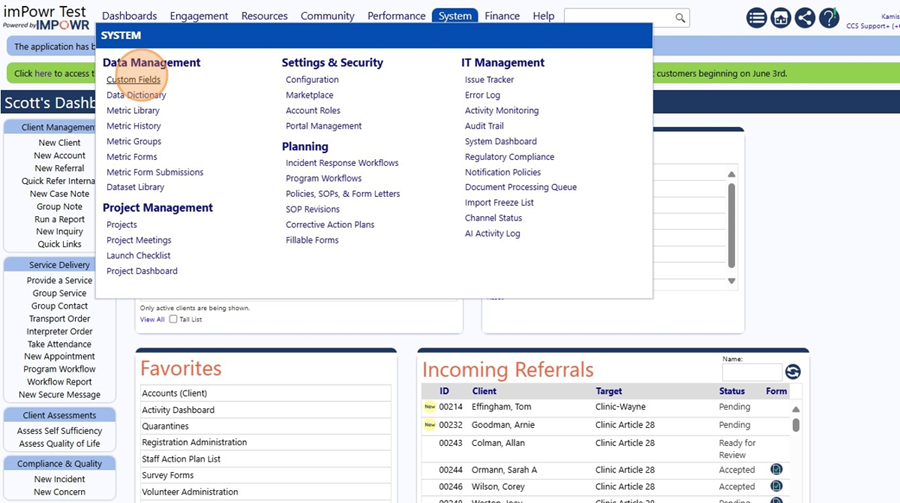Click Take Attendance sidebar link
This screenshot has height=503, width=900.
click(x=60, y=345)
